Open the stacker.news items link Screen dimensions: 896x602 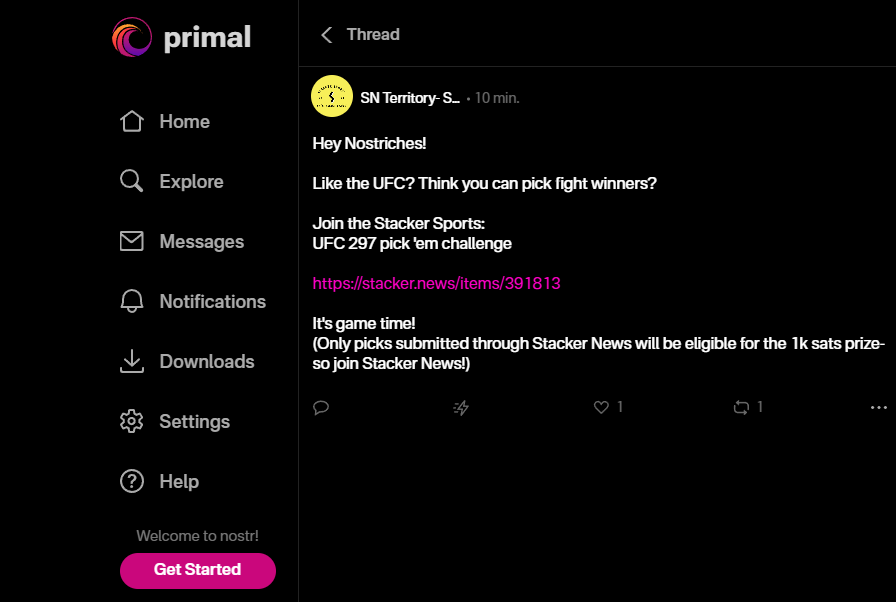[x=436, y=284]
